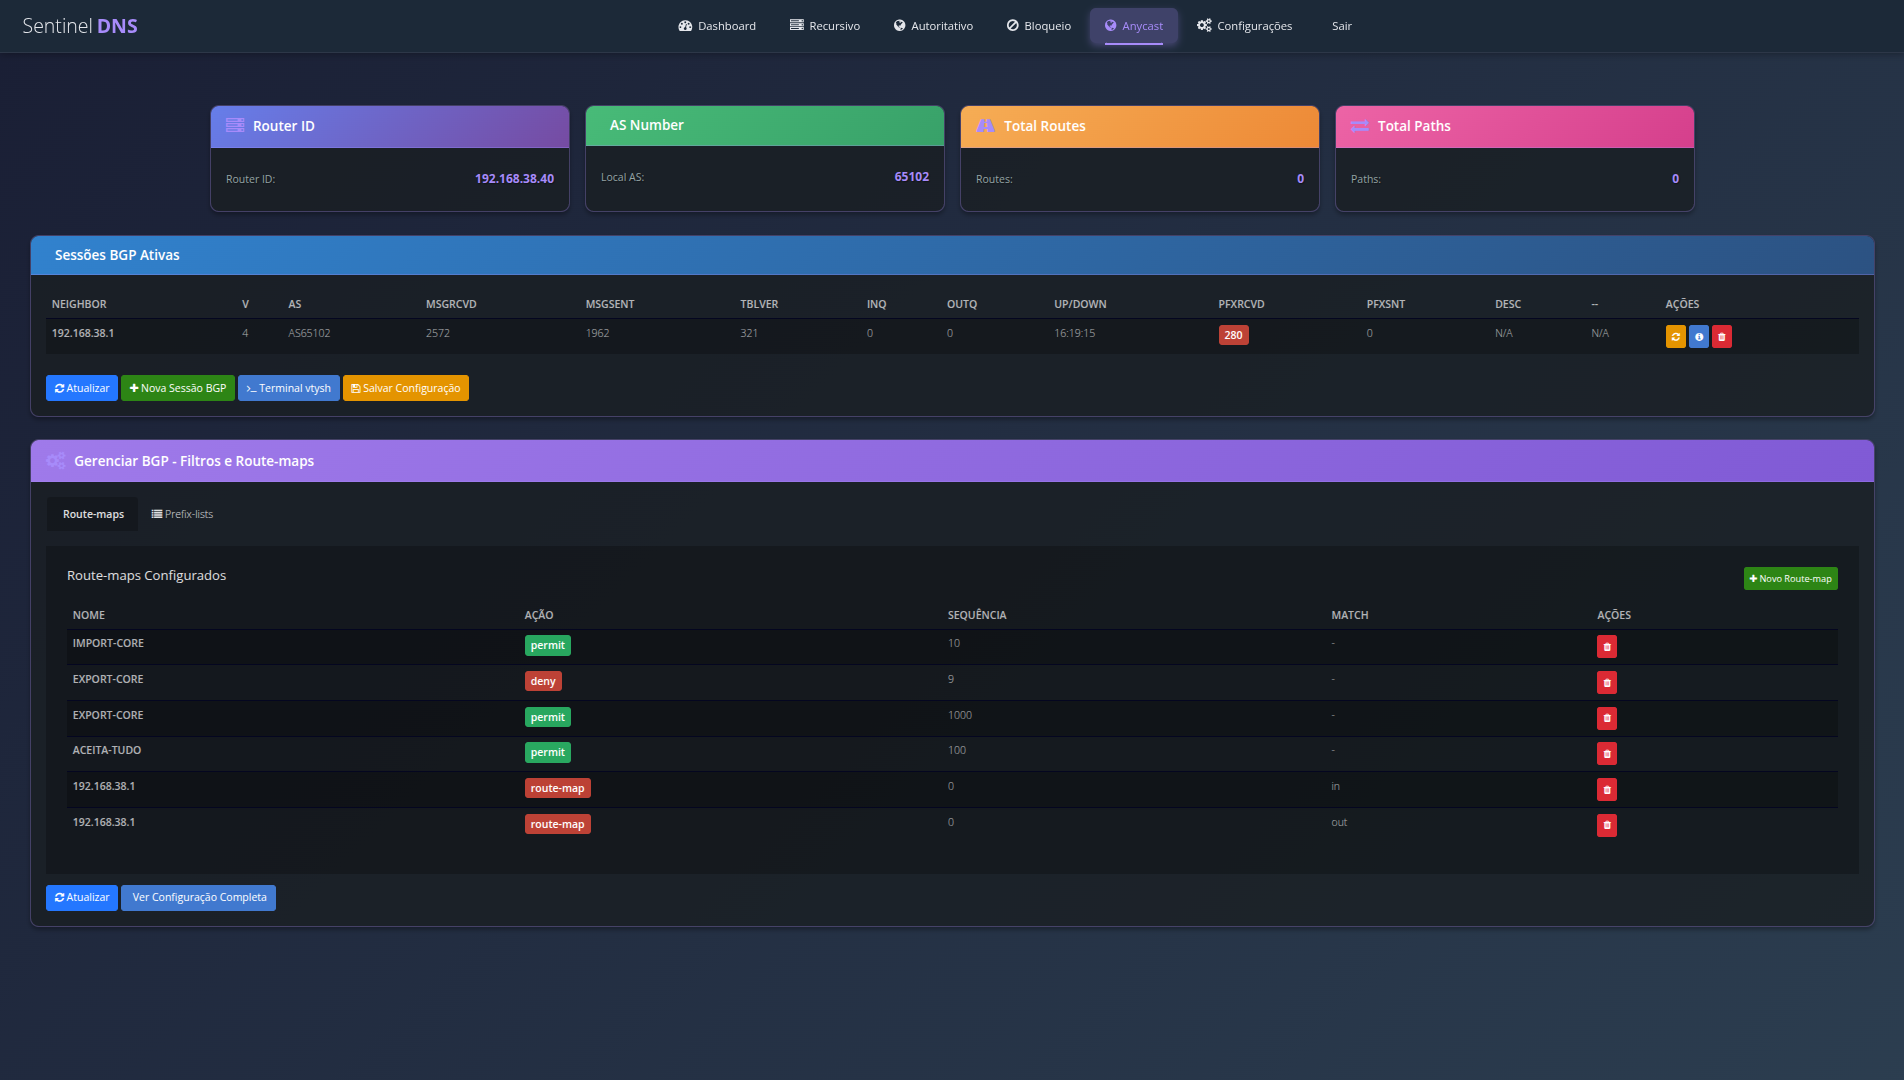Delete the EXPORT-CORE permit sequence 1000 entry

[1607, 718]
